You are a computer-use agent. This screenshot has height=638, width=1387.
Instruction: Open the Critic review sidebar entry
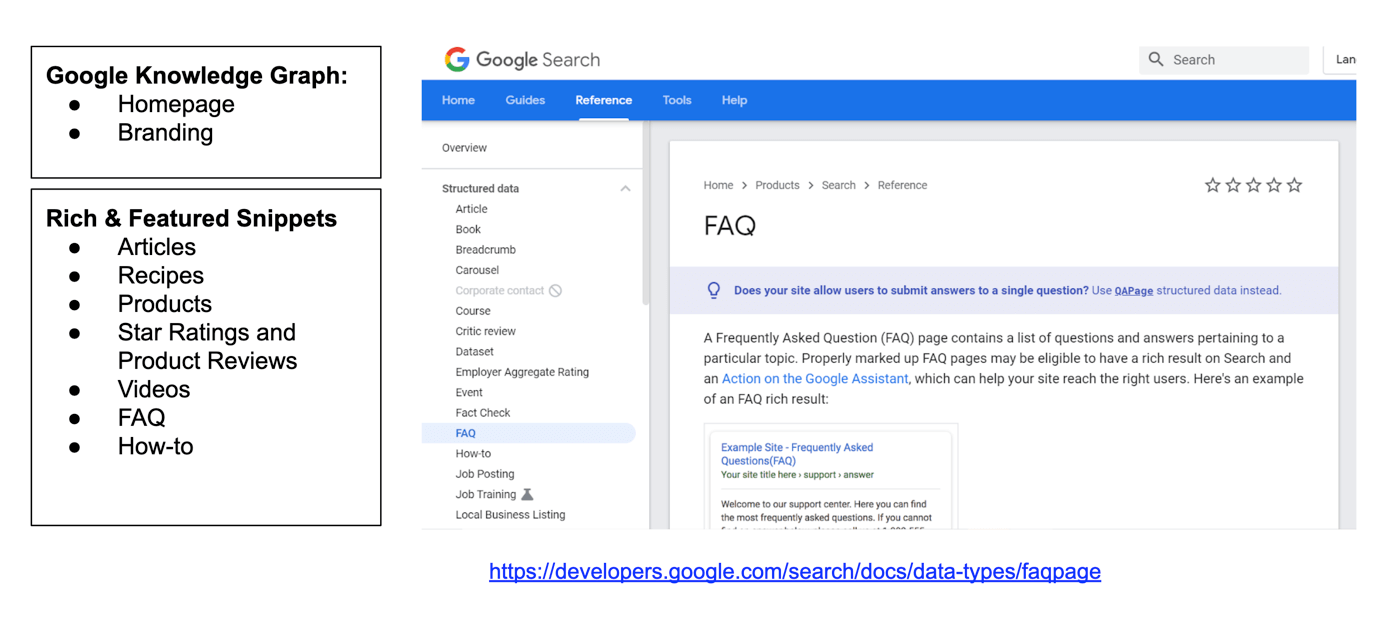pyautogui.click(x=485, y=331)
